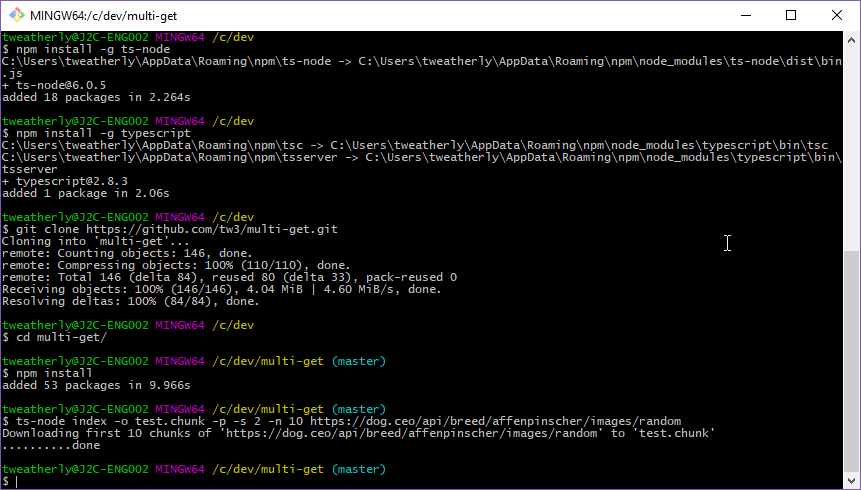The image size is (861, 490).
Task: Click the git clone multi-get.git command
Action: click(x=177, y=229)
